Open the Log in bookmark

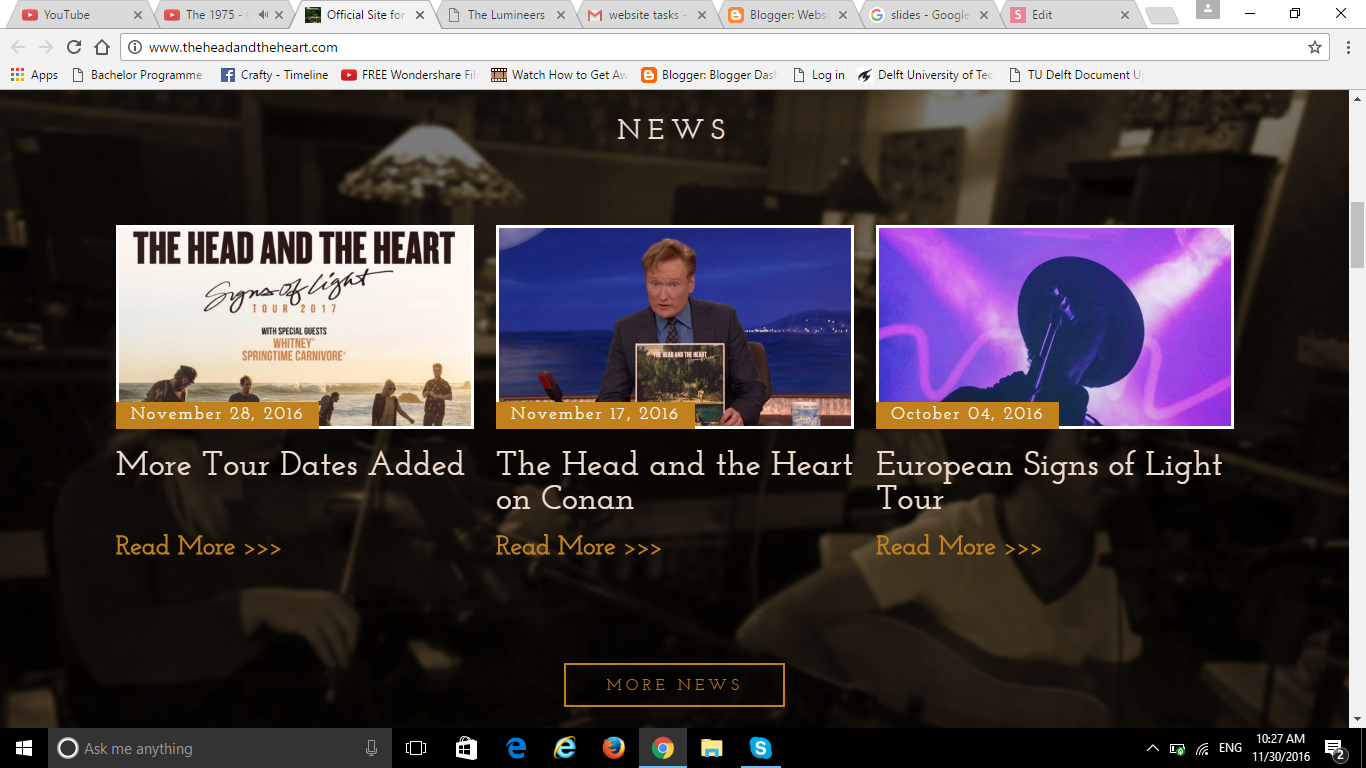[818, 75]
